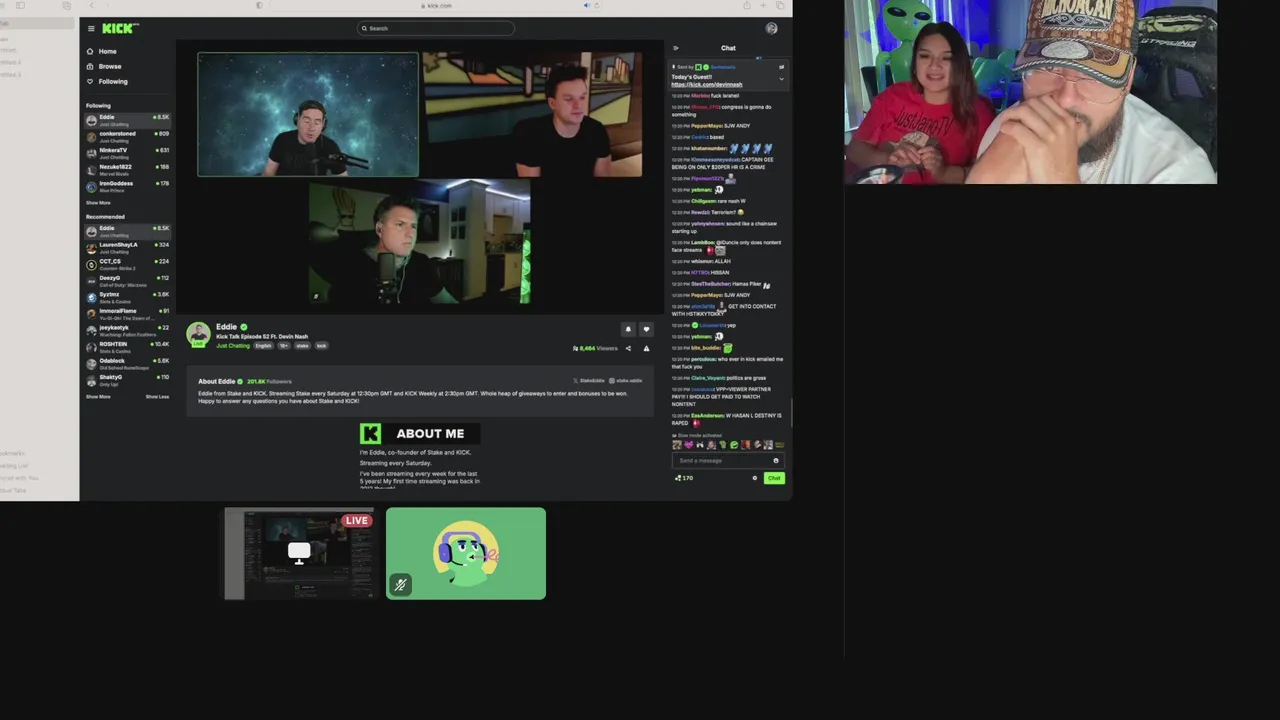Select ShaktyG in Recommended list

tap(127, 380)
